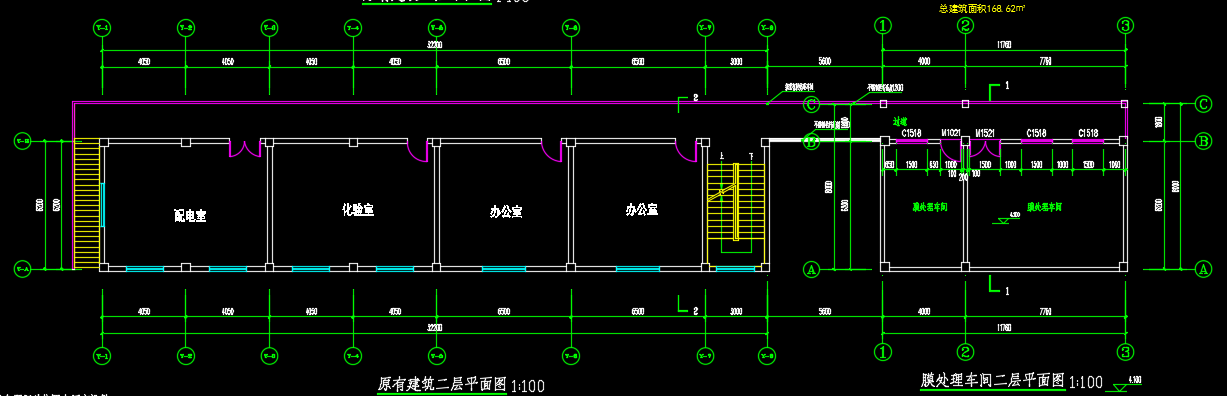Screen dimensions: 1227x396
Task: Click grid bubble 1 above the workshop plan
Action: click(x=883, y=26)
